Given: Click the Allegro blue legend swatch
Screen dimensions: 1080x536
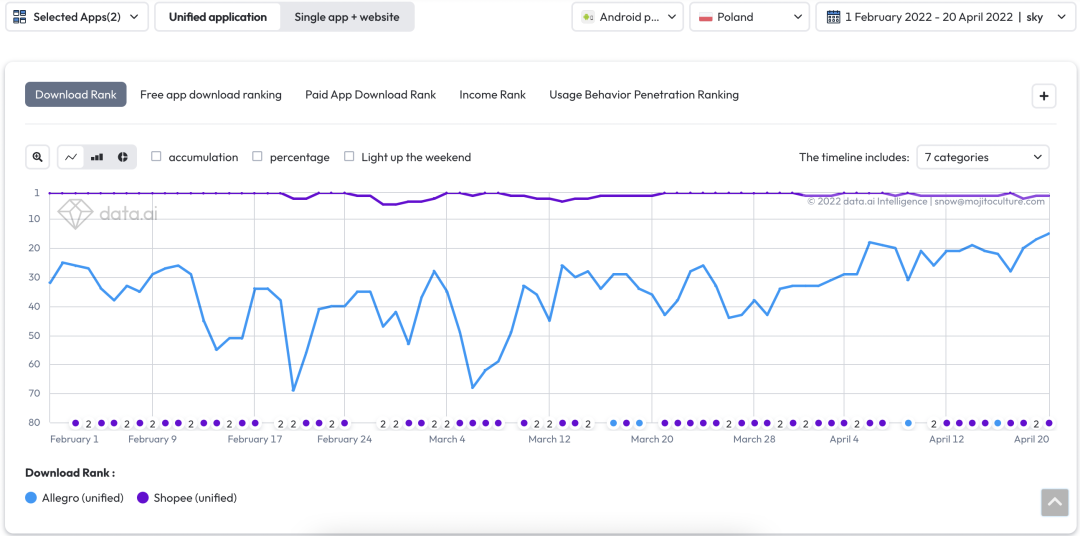Looking at the screenshot, I should (x=31, y=498).
